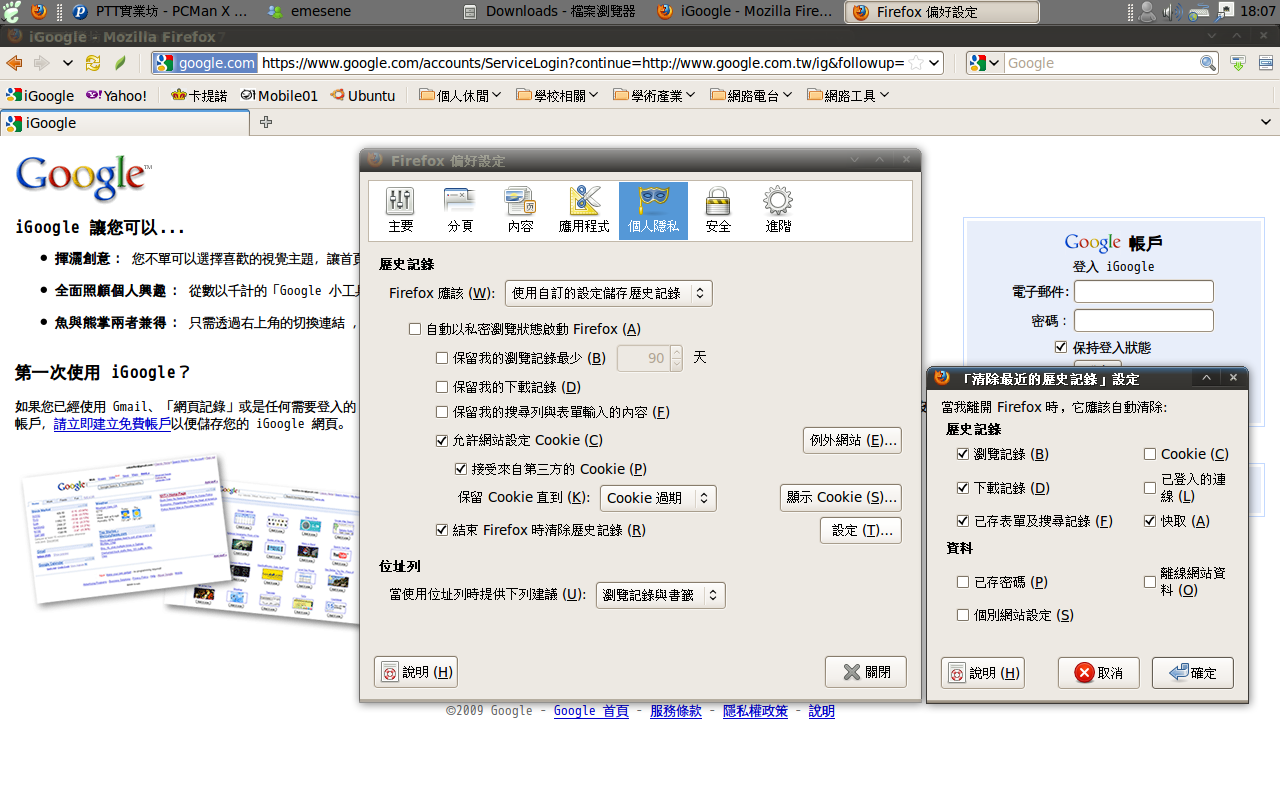This screenshot has width=1280, height=800.
Task: Open the 個人休閒 bookmarks folder
Action: (x=459, y=96)
